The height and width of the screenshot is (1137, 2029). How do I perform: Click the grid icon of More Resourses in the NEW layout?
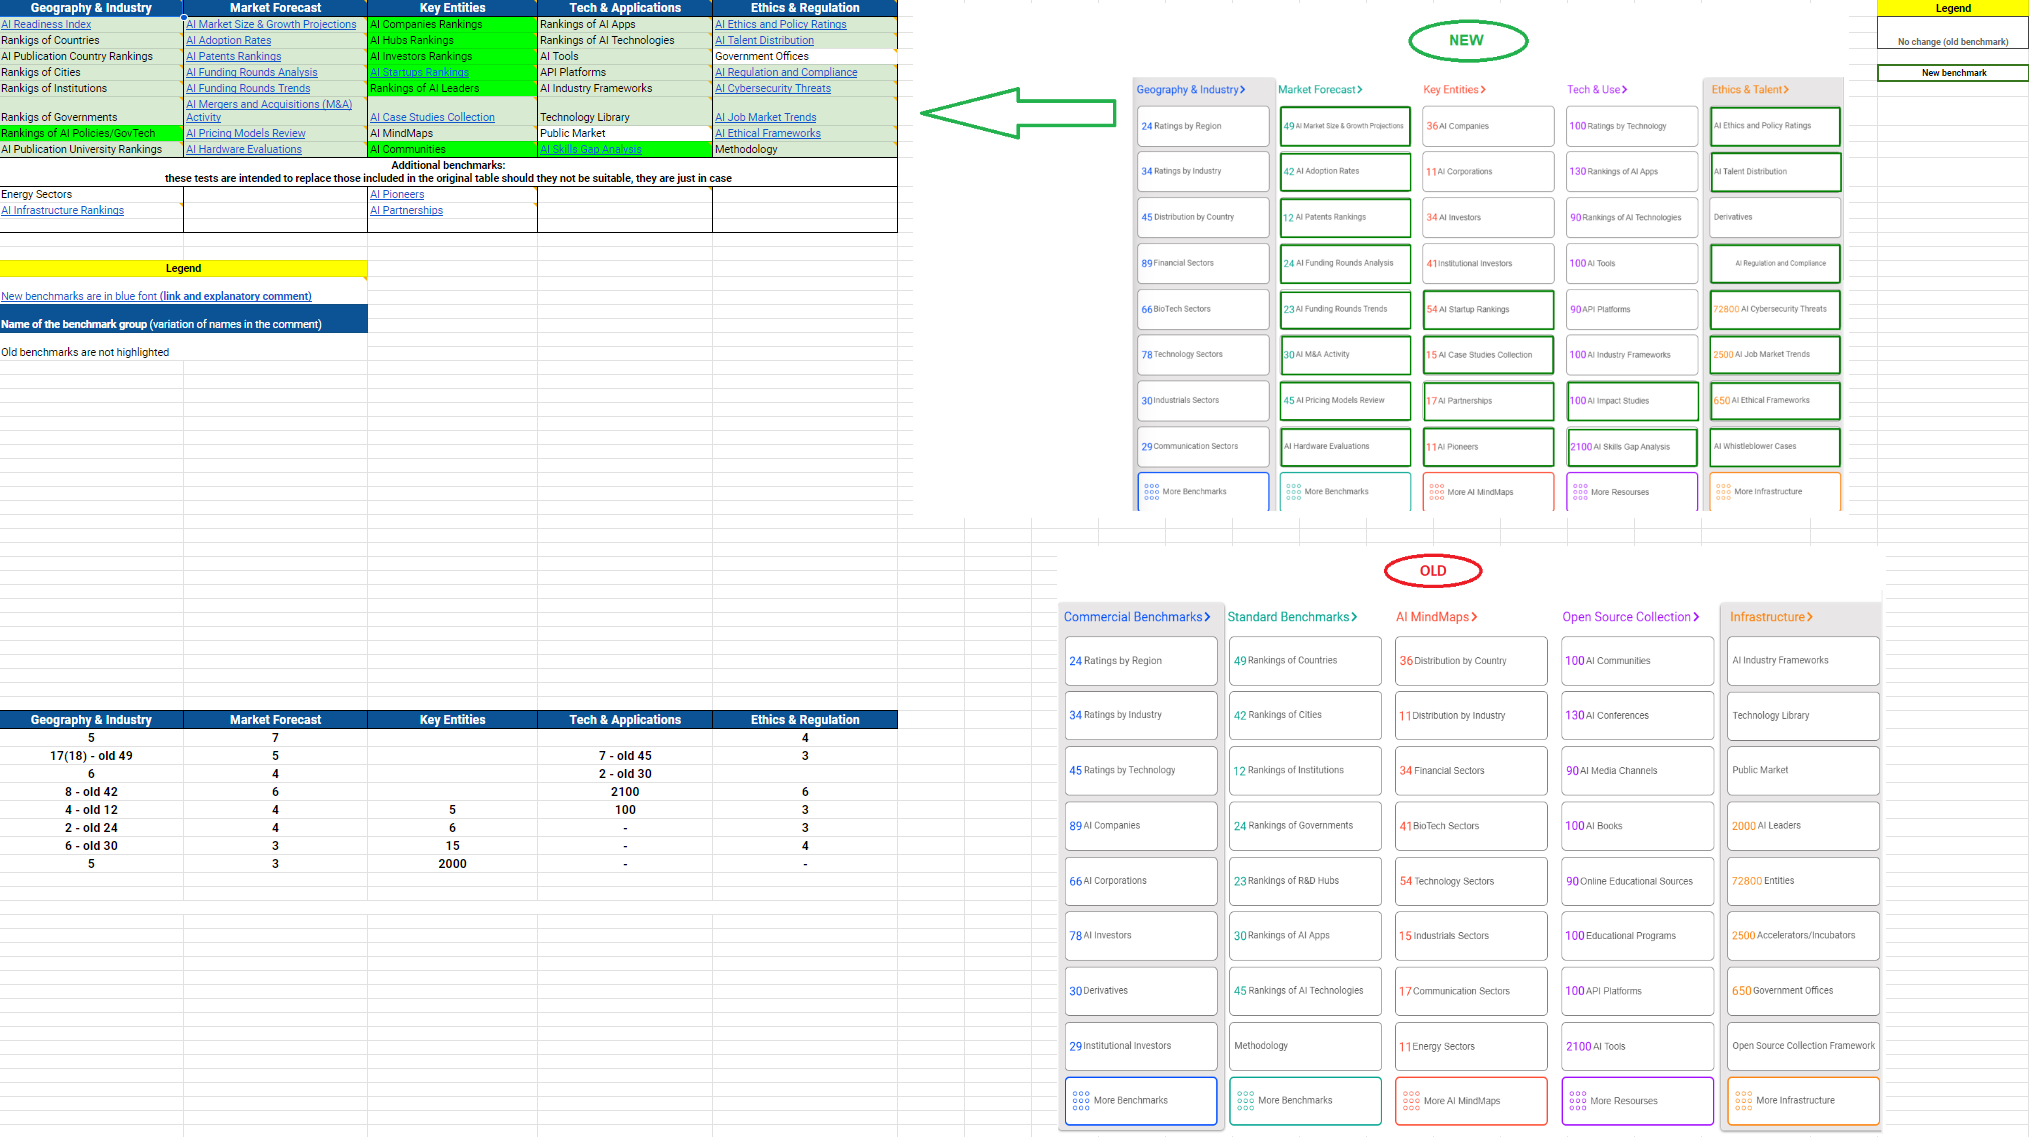click(1580, 491)
